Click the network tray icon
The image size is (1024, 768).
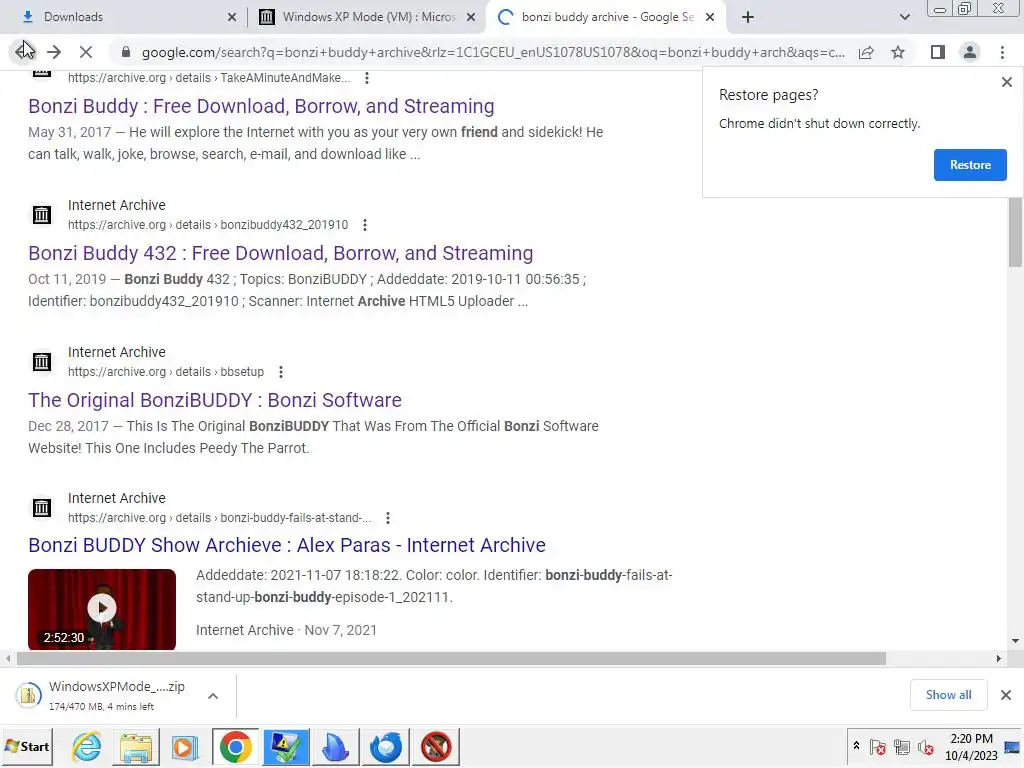[x=902, y=746]
